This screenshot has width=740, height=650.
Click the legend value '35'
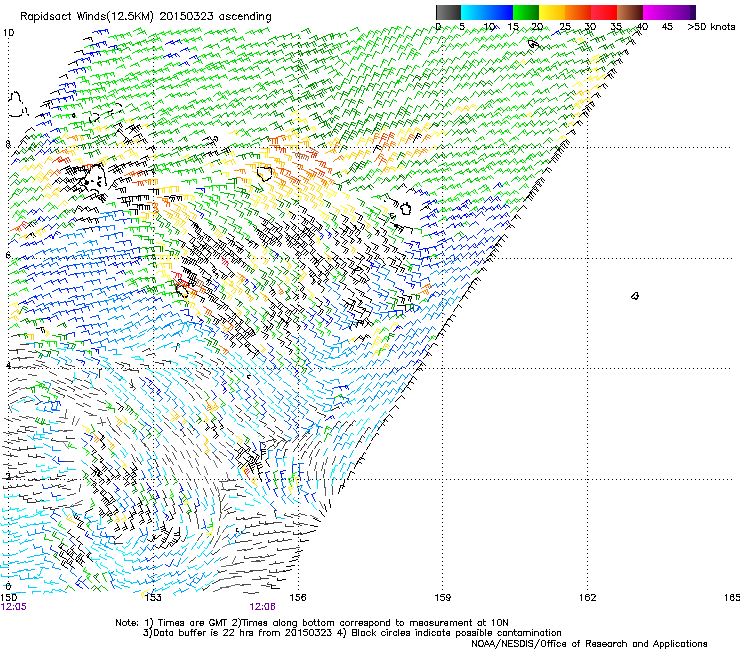(616, 27)
